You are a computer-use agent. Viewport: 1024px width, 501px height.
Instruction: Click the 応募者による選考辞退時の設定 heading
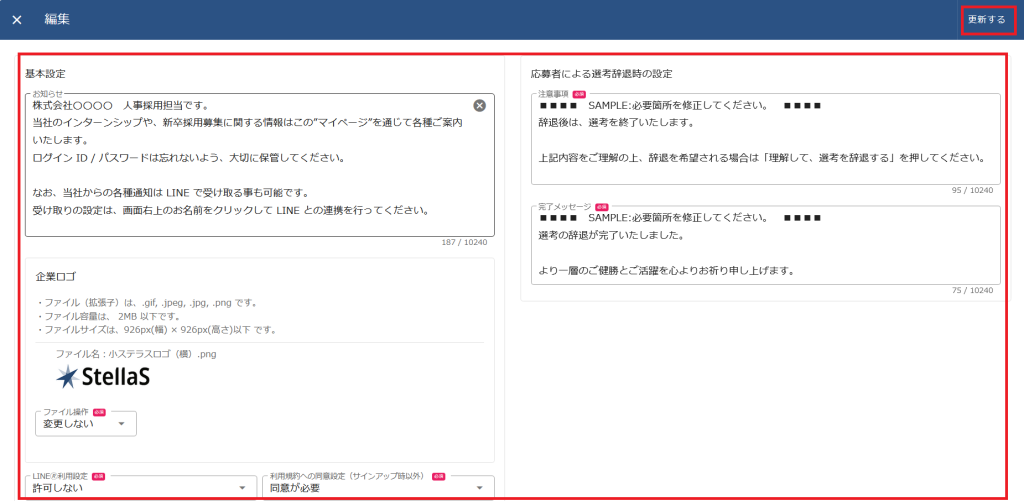coord(601,74)
